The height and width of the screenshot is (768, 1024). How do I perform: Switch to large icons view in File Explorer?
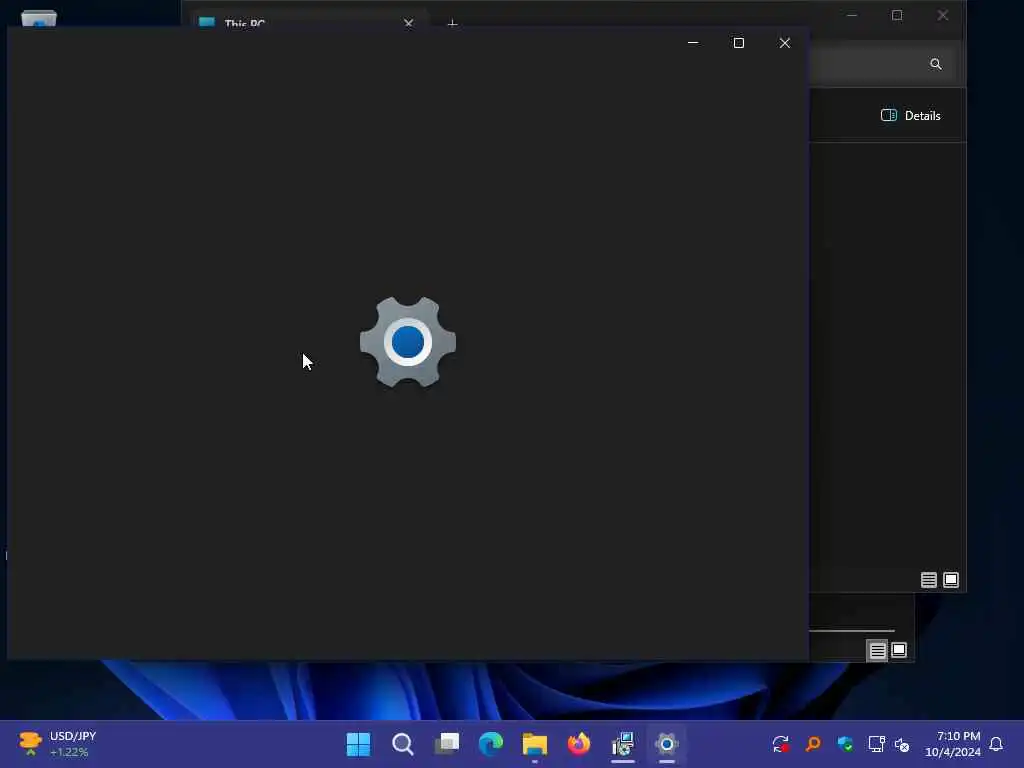[x=951, y=580]
